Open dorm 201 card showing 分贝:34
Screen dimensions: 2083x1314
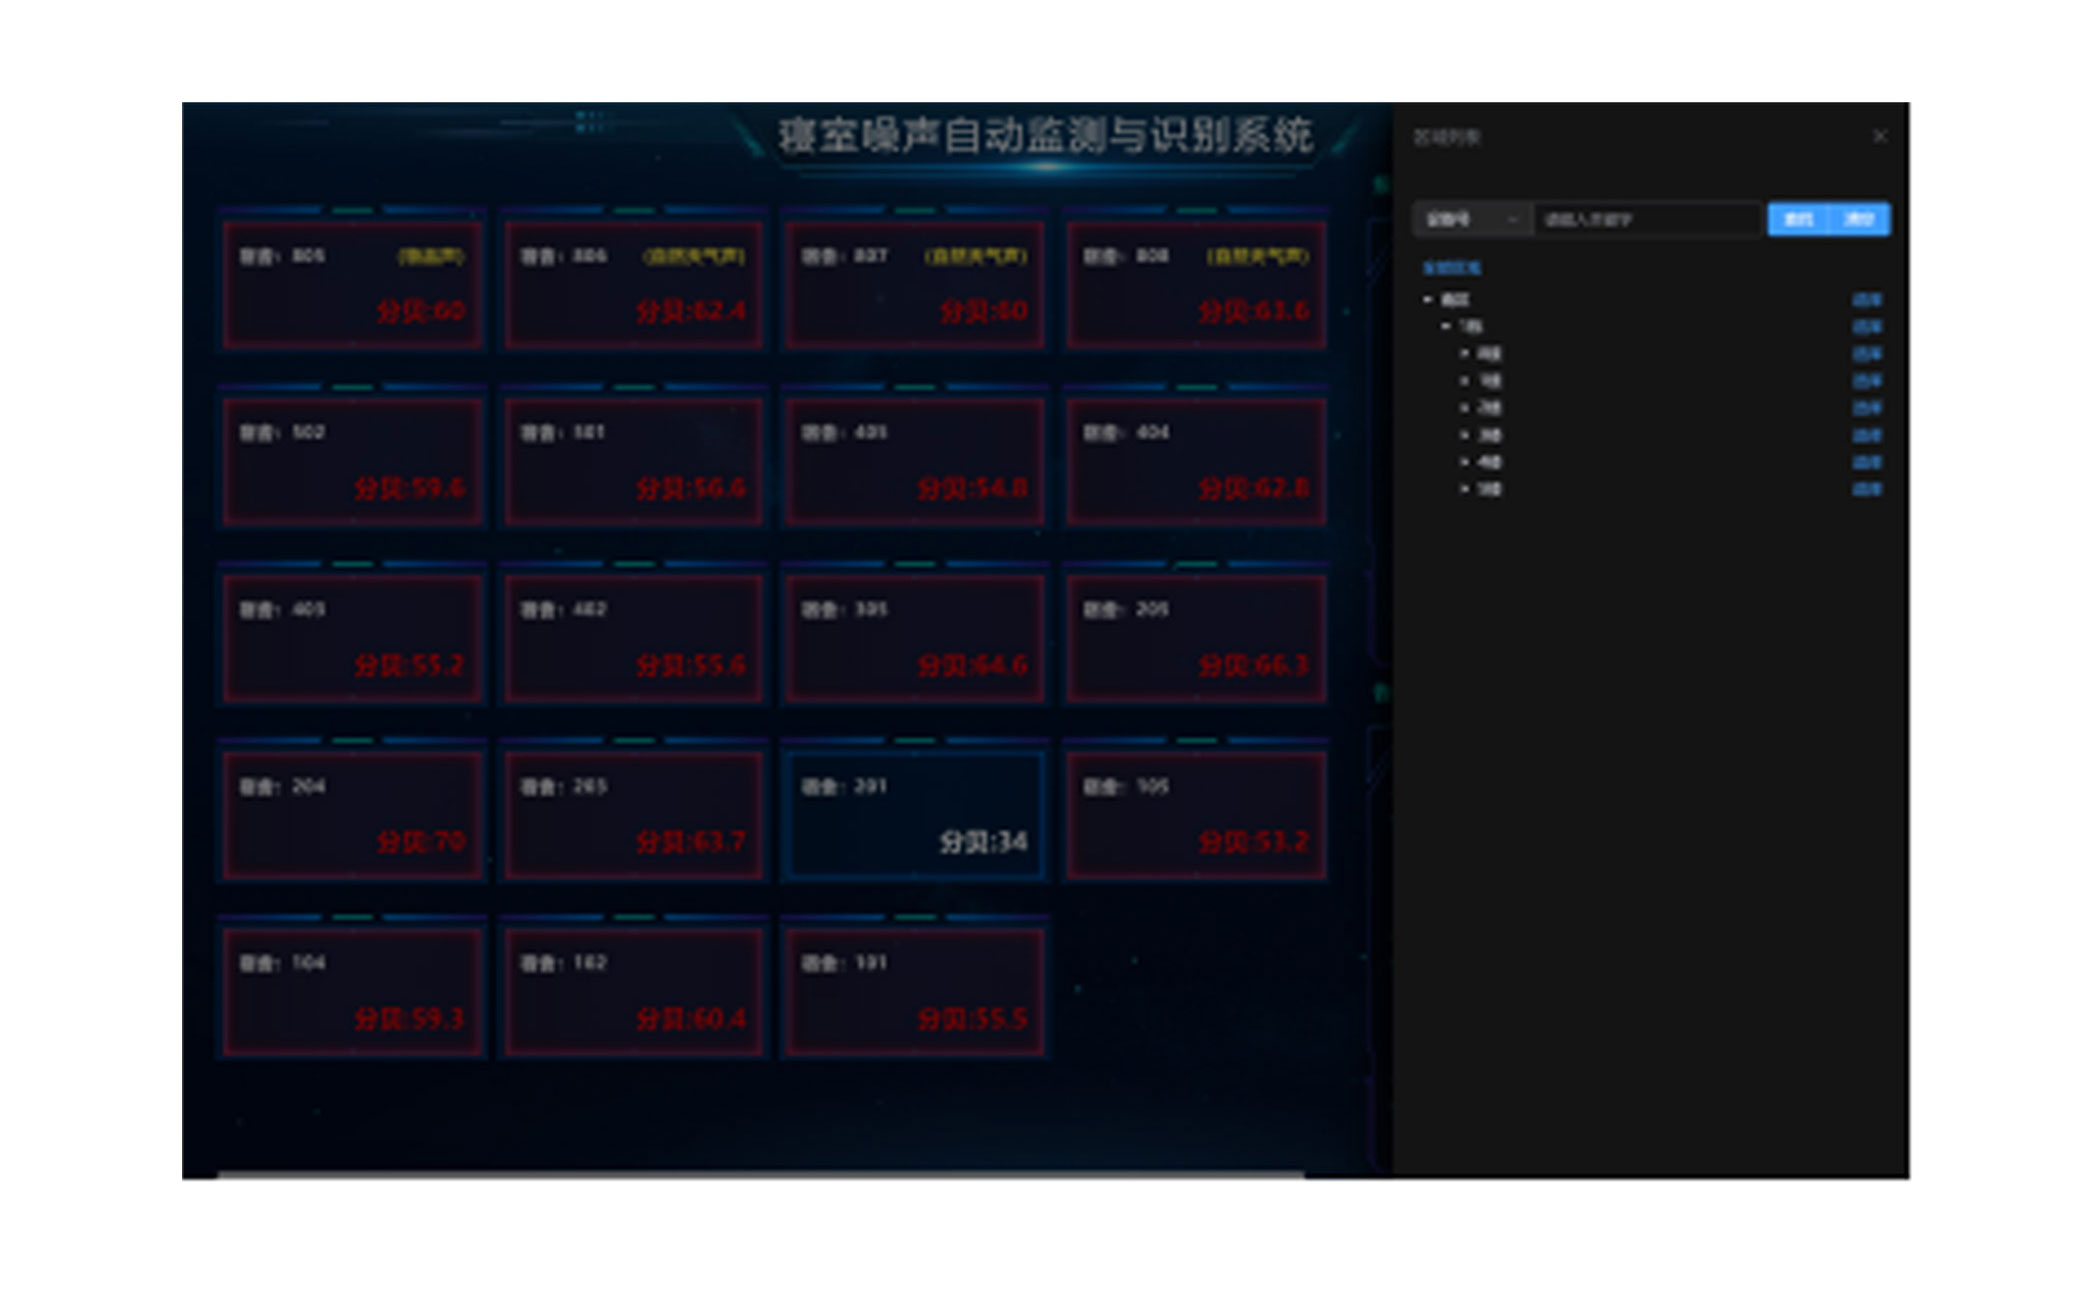coord(914,815)
